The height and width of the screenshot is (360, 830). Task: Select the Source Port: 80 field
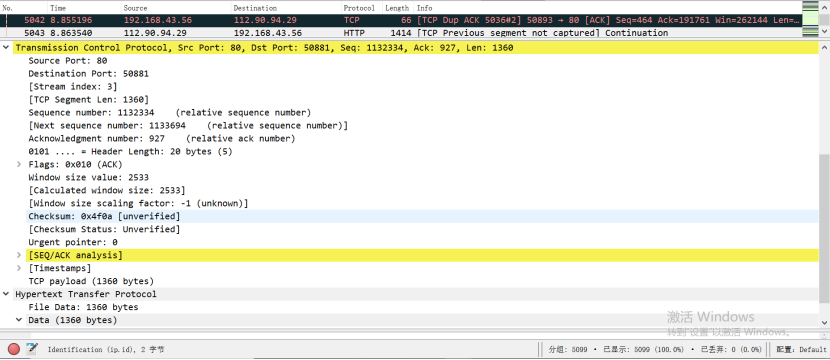[x=68, y=61]
